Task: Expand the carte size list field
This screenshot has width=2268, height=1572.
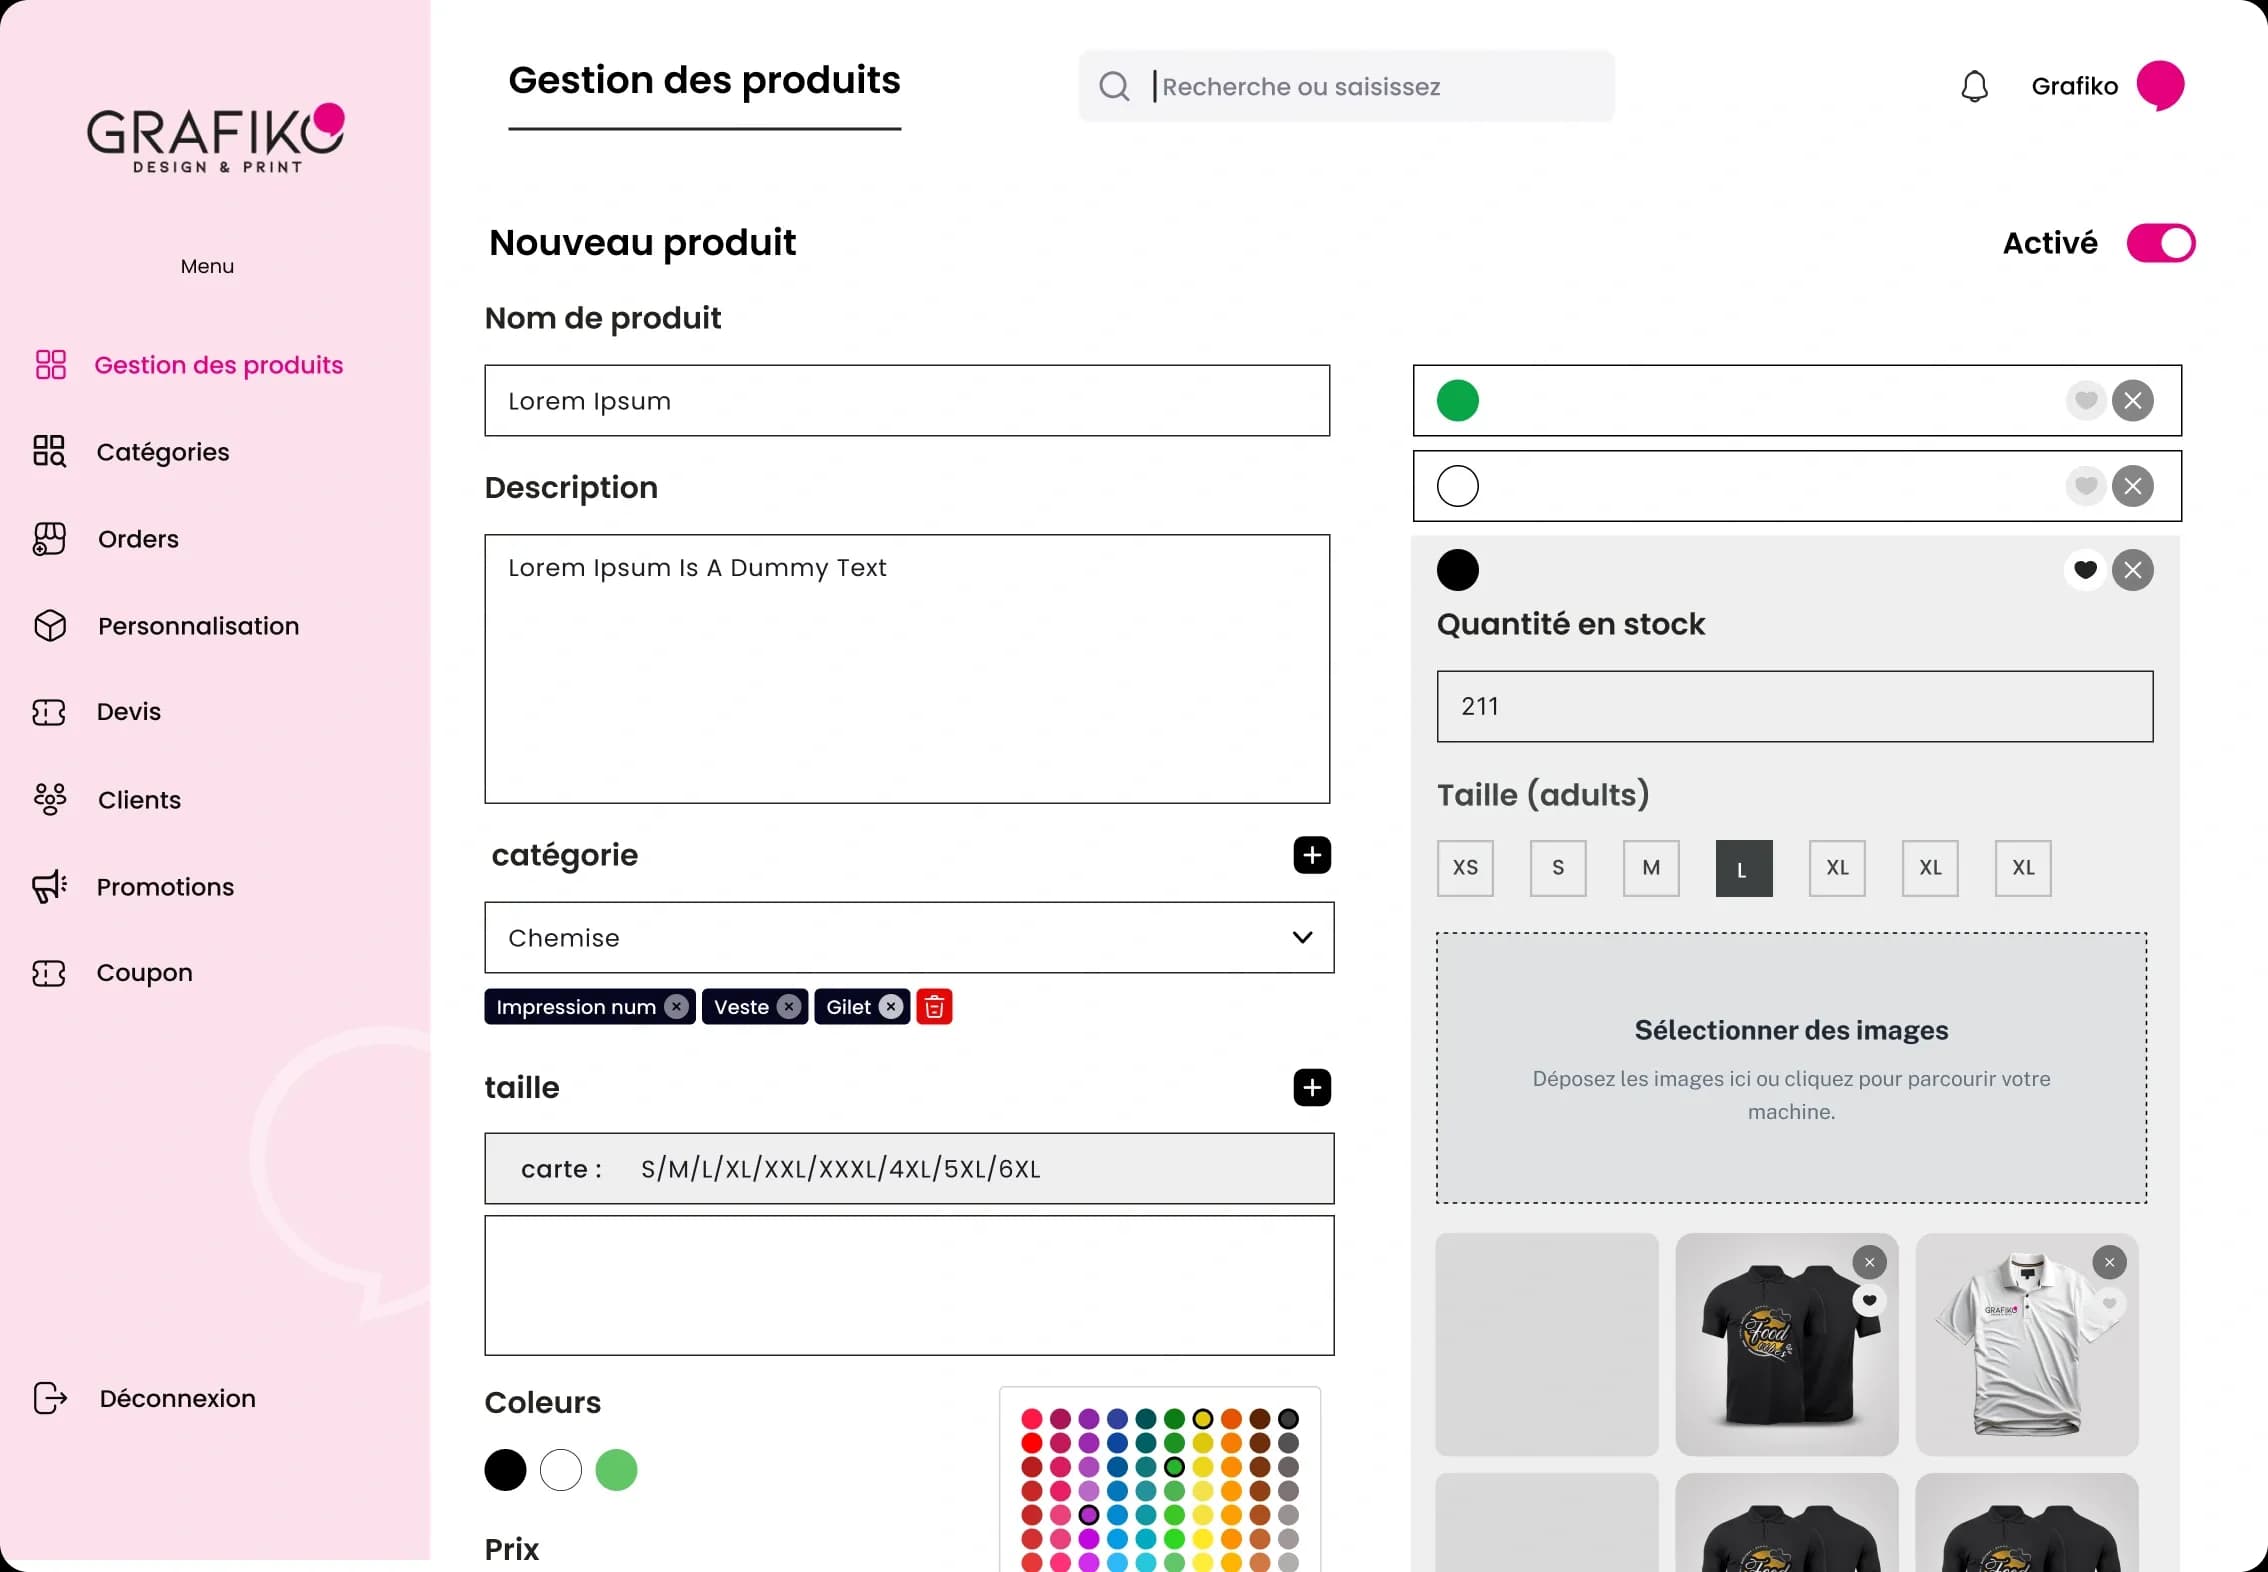Action: 908,1169
